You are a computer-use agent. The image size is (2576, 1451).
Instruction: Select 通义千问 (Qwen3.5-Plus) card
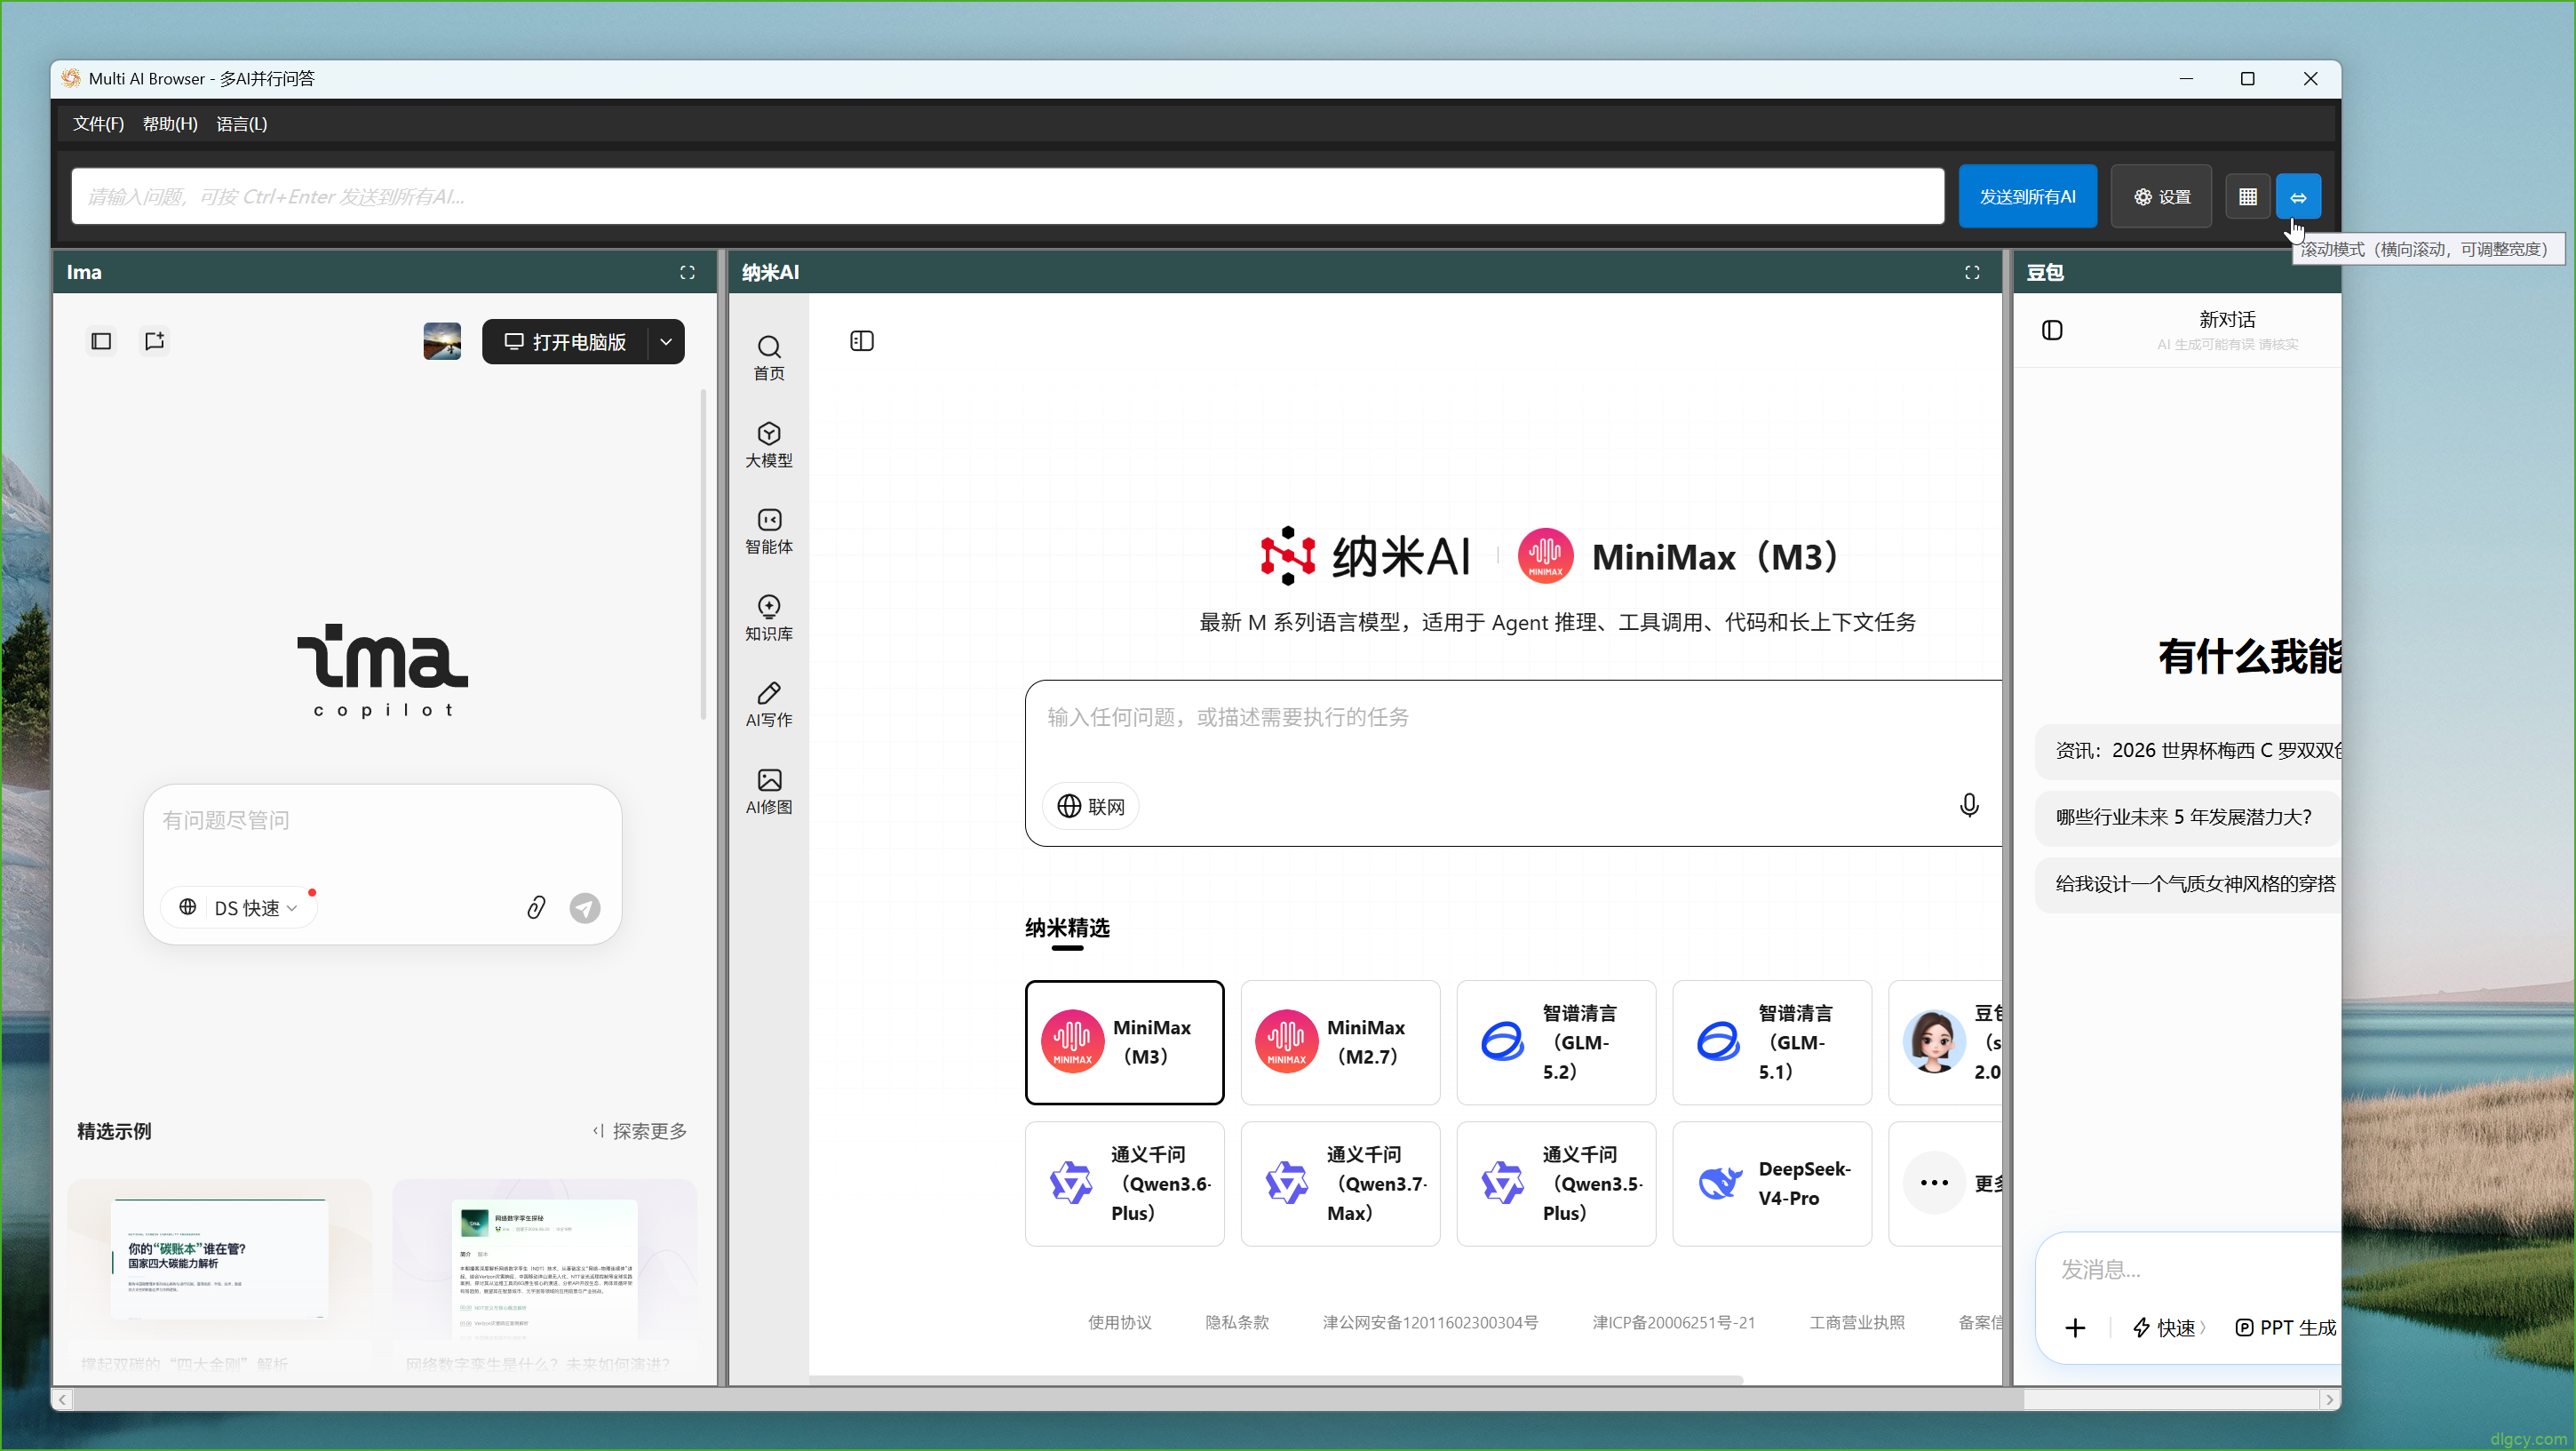point(1556,1183)
